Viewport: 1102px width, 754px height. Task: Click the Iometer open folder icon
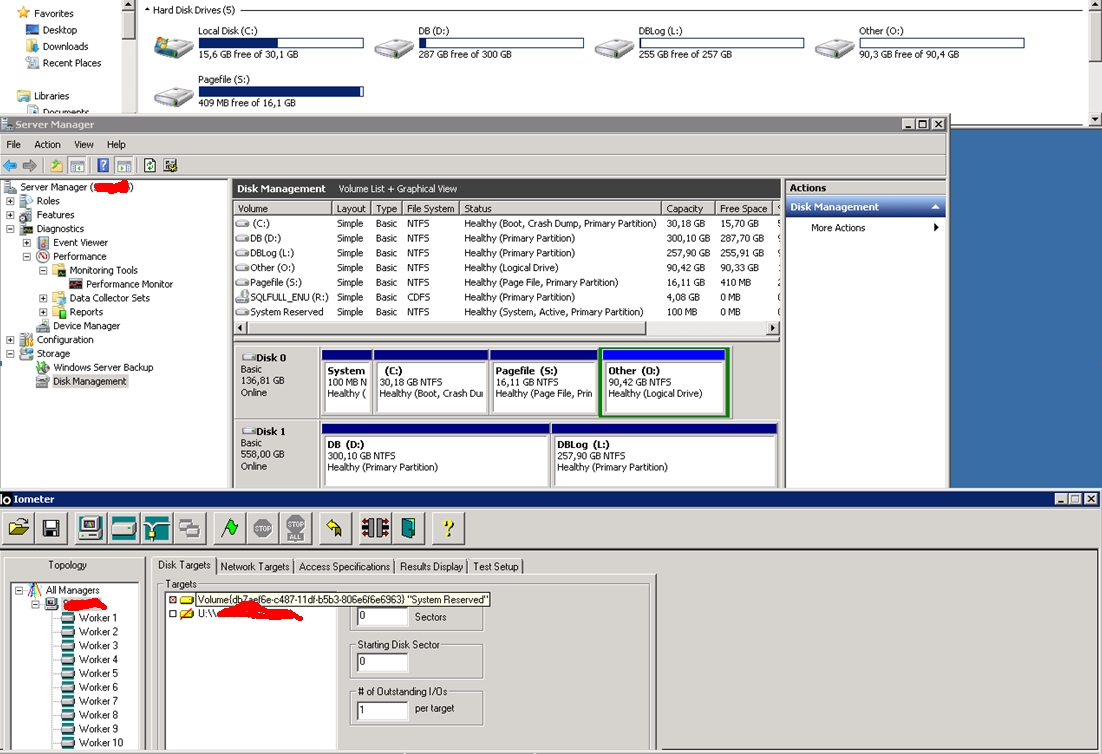click(x=18, y=527)
